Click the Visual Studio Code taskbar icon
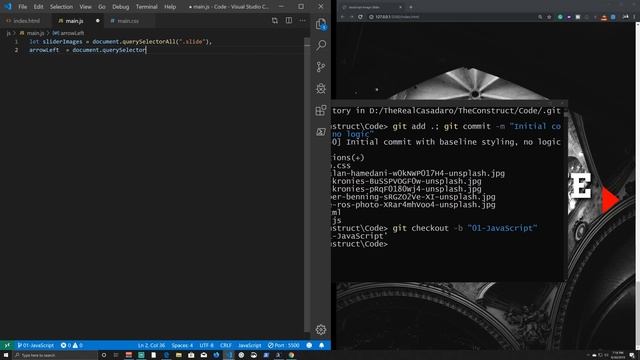Viewport: 640px width, 360px height. coord(229,355)
